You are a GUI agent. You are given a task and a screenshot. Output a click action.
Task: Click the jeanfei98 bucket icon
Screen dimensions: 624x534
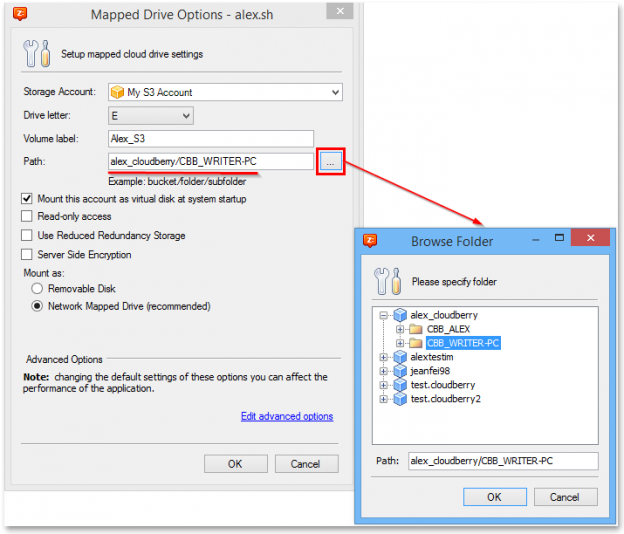tap(400, 371)
